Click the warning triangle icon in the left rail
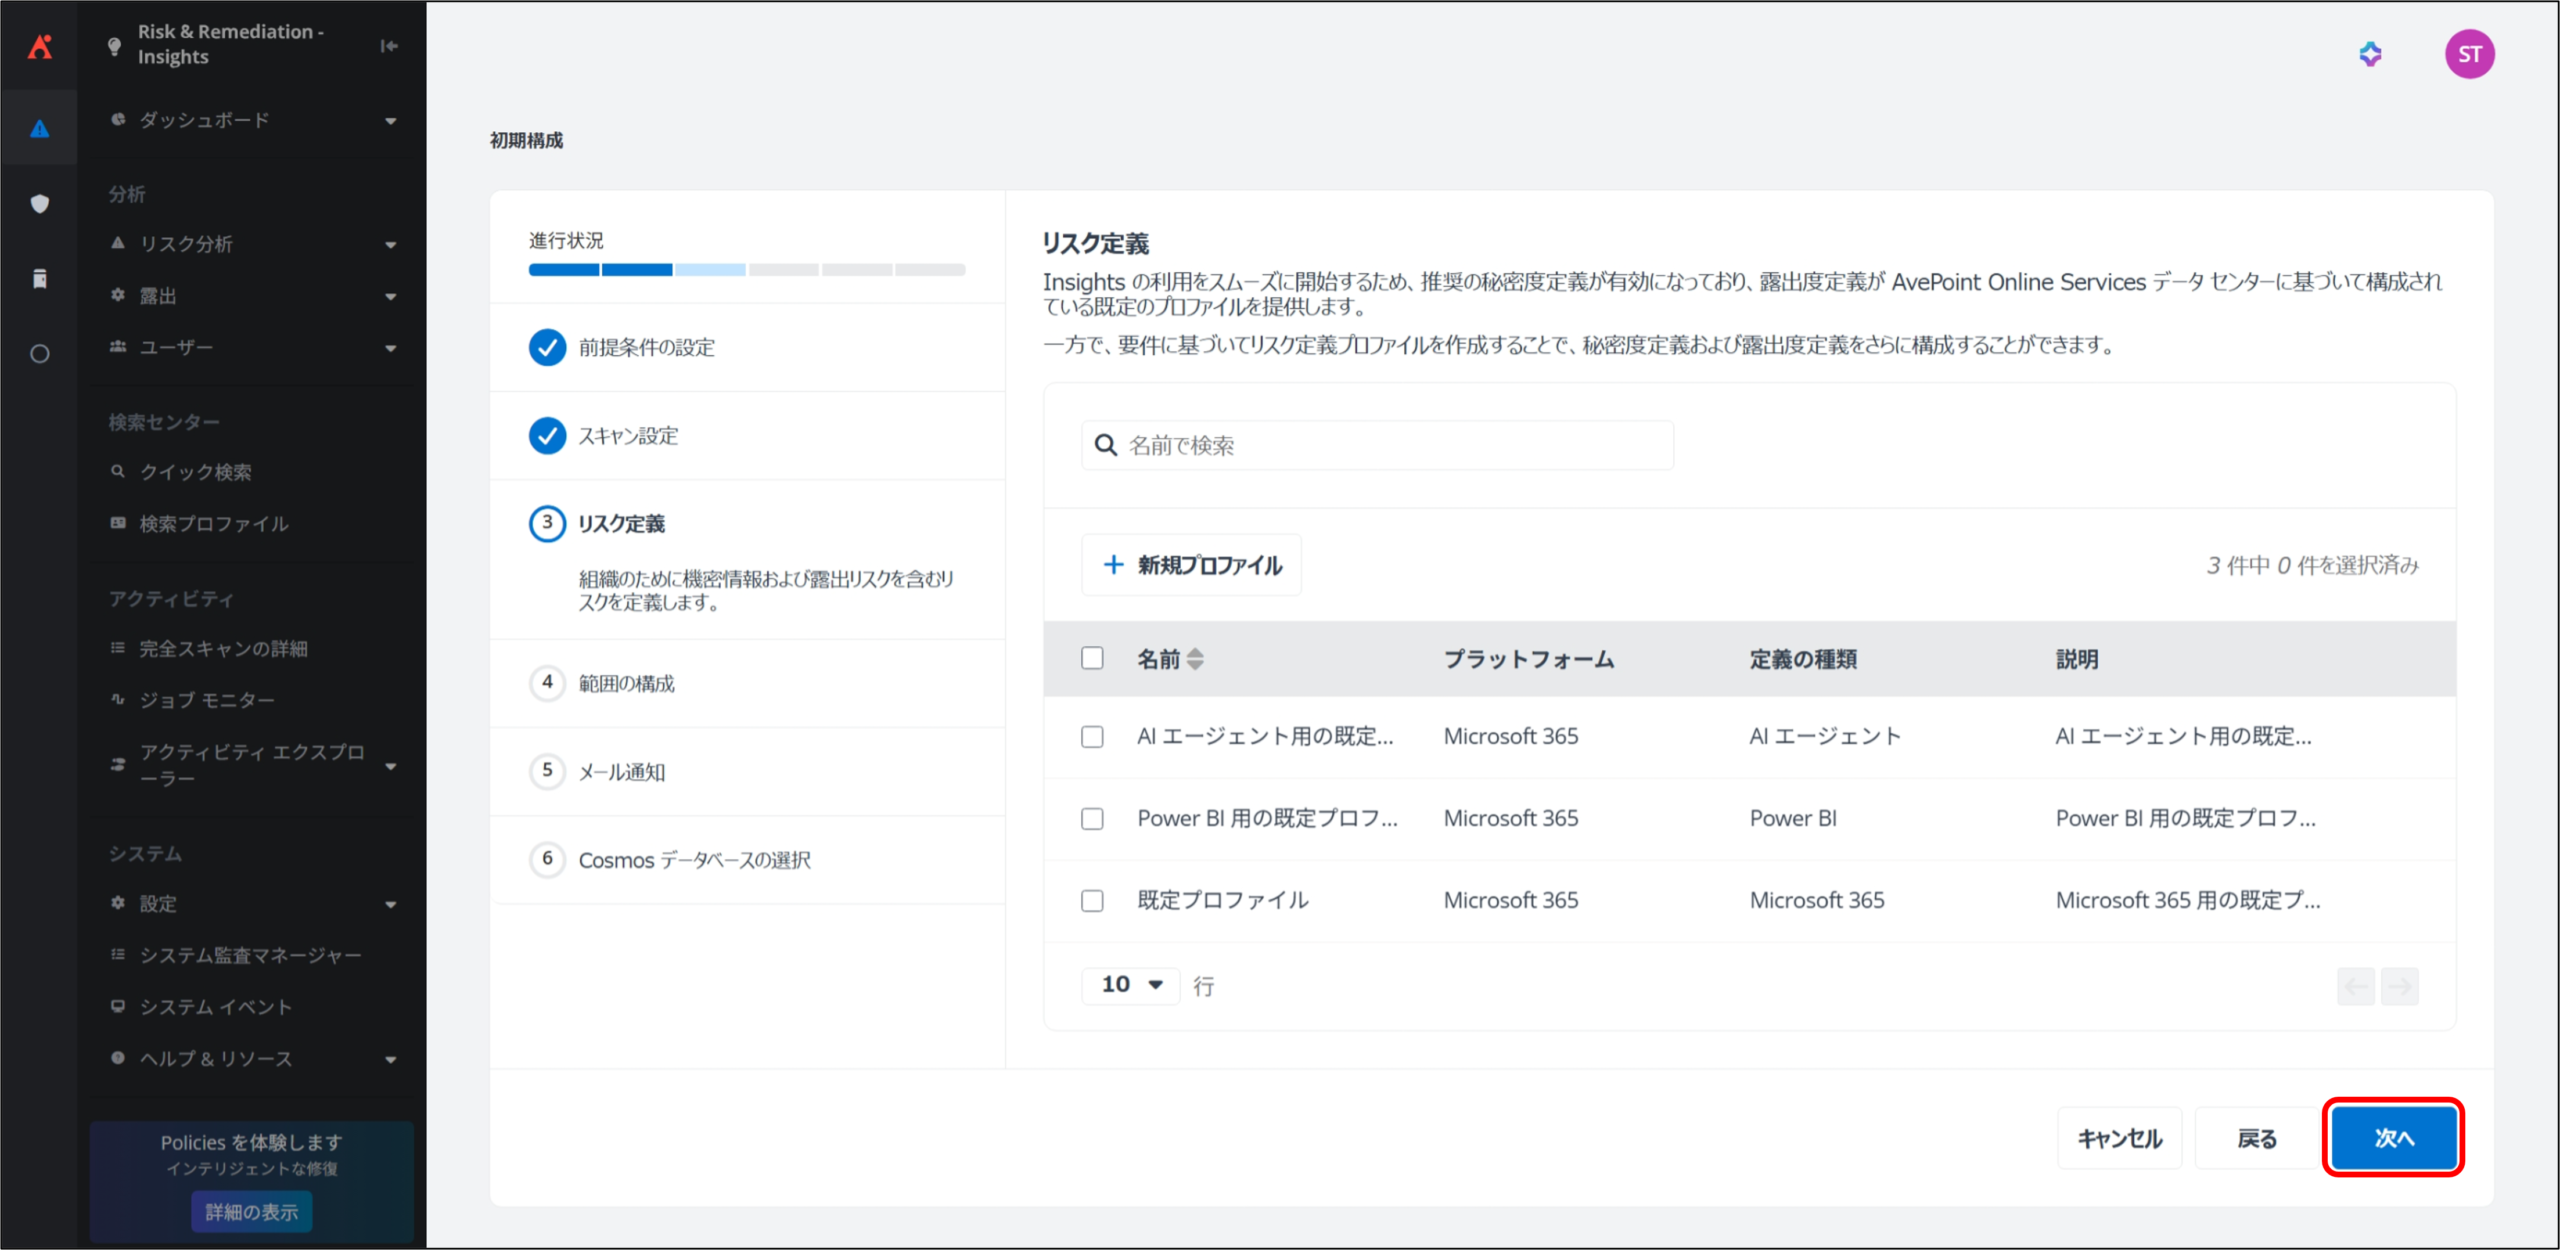The height and width of the screenshot is (1250, 2560). [40, 128]
